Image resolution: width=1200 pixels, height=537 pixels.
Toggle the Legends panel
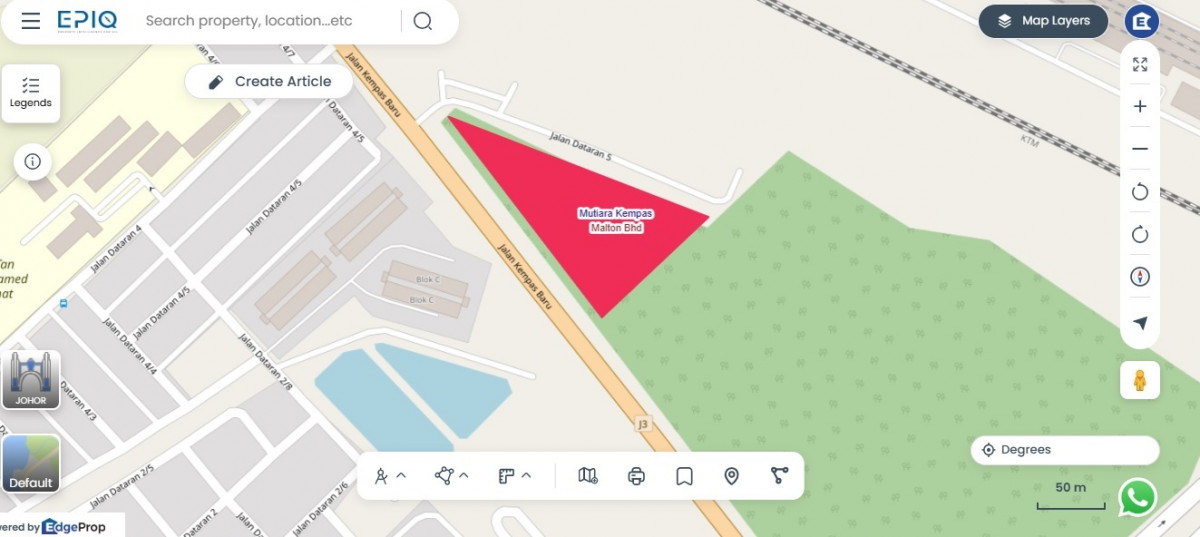click(x=31, y=93)
